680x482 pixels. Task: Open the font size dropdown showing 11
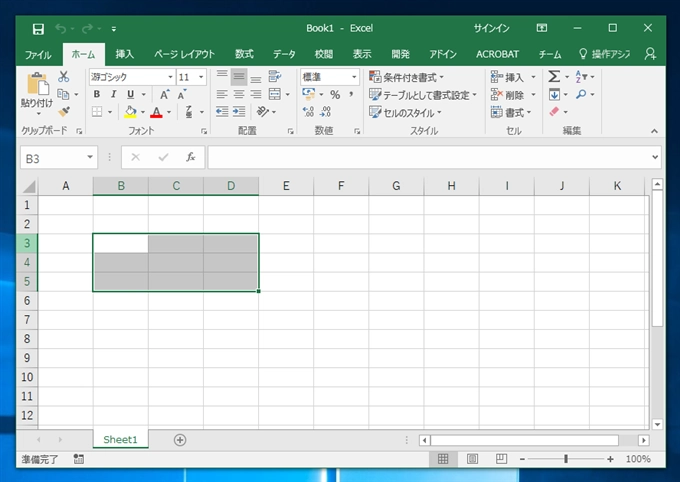(201, 77)
